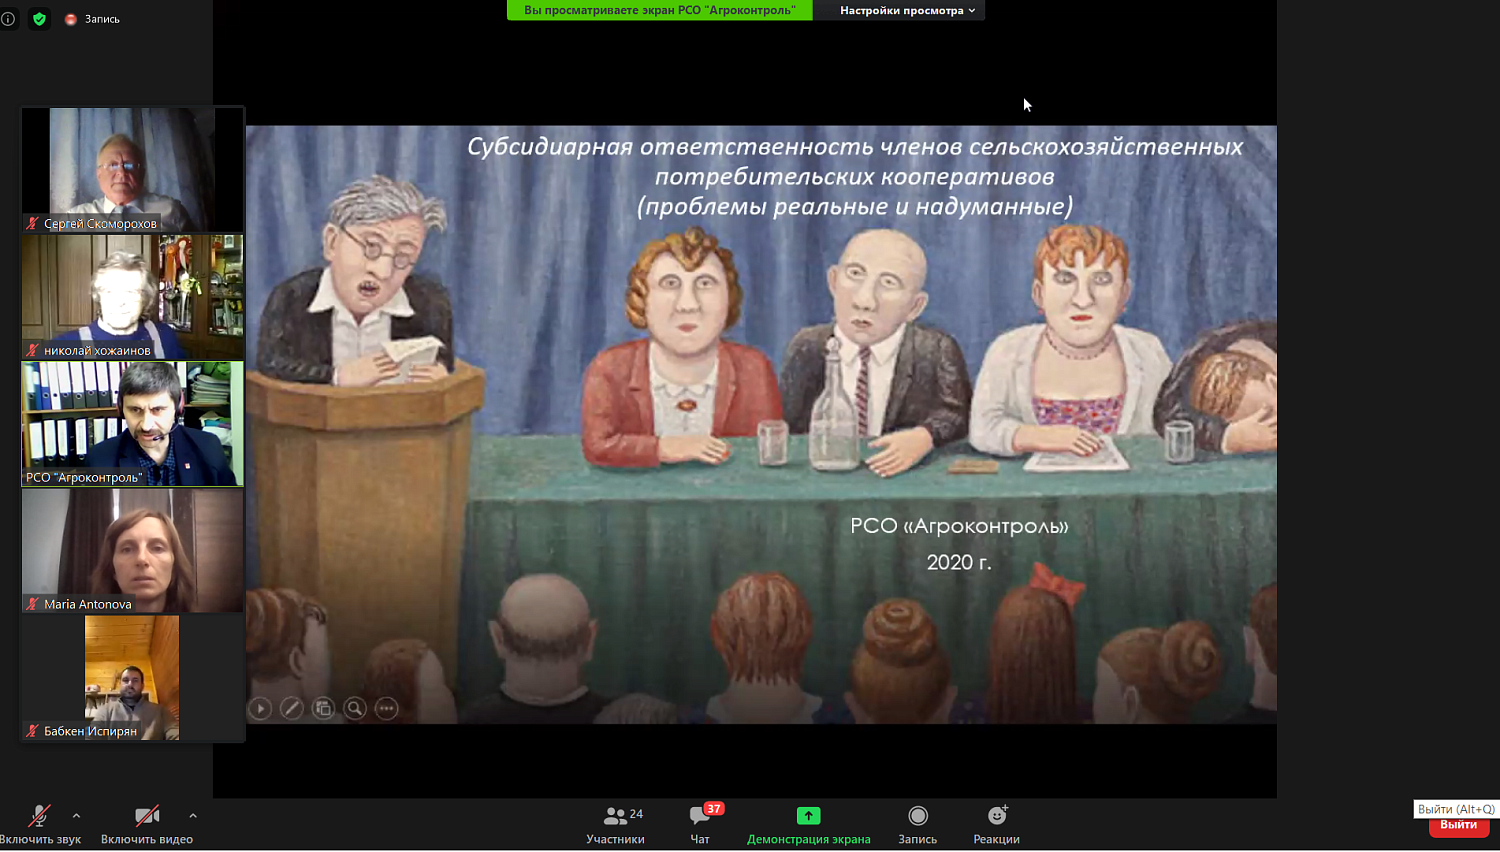Click the see-all-slides icon on slide

(323, 708)
